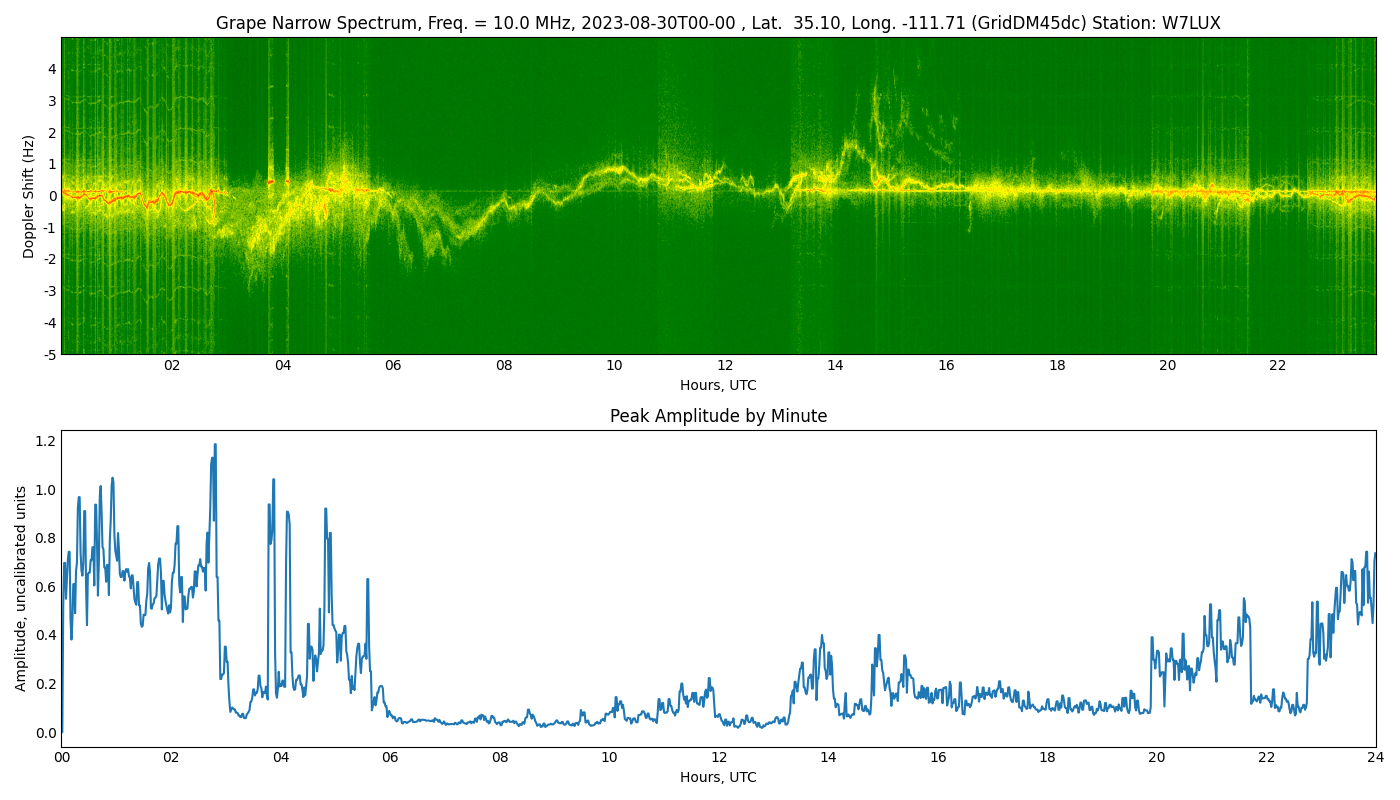The image size is (1400, 800).
Task: Click the 'Peak Amplitude by Minute' title
Action: (718, 416)
